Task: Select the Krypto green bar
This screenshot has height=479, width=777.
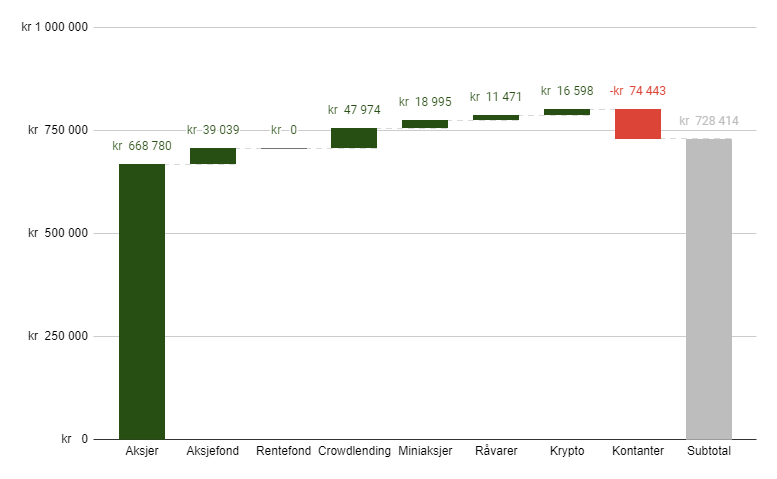Action: coord(567,112)
